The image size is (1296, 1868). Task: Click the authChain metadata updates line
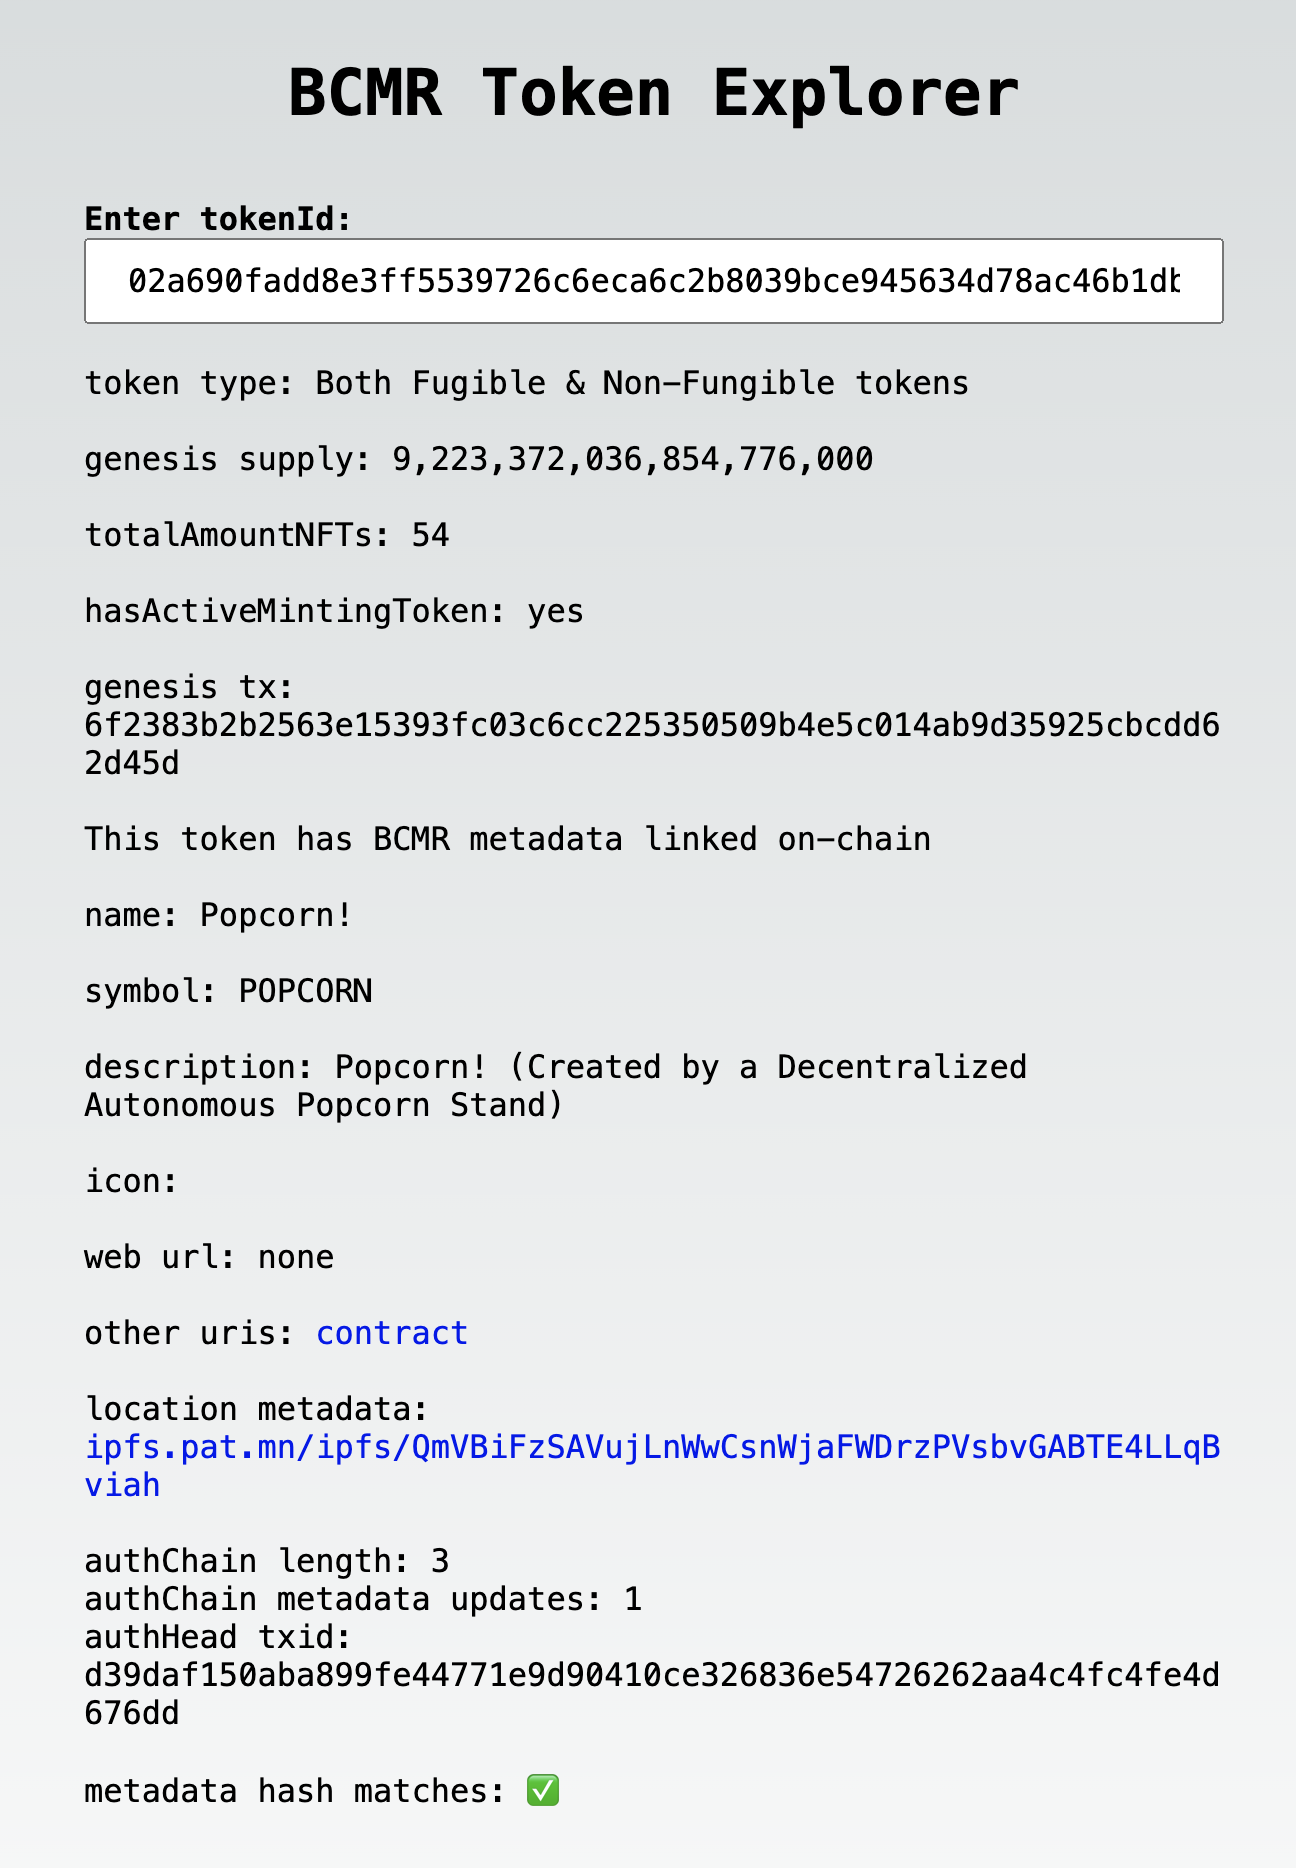[363, 1599]
